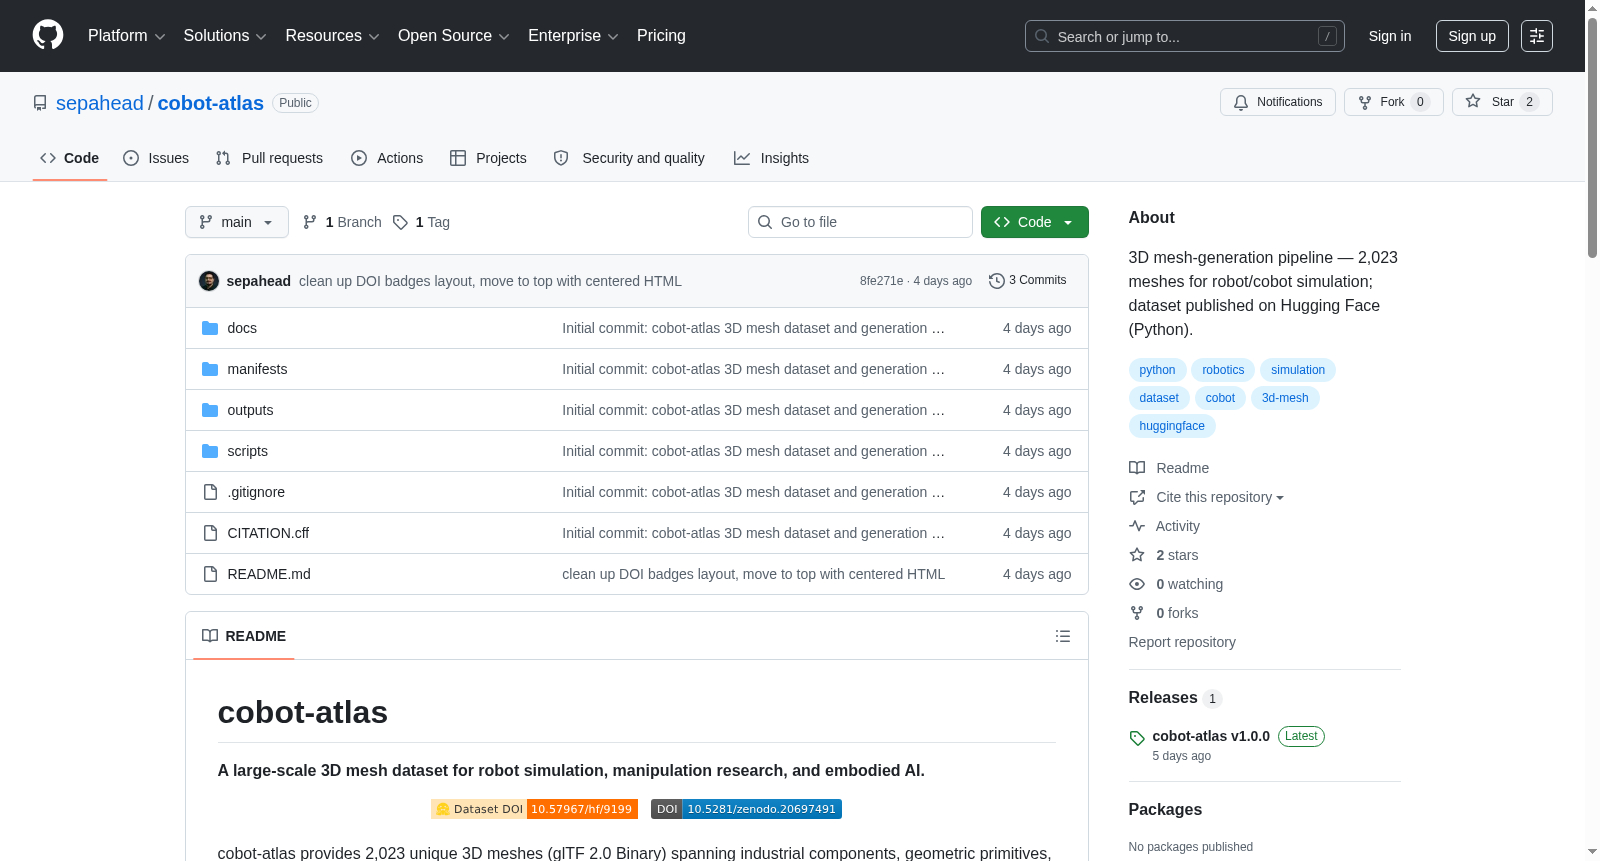This screenshot has height=861, width=1600.
Task: Click the README.md file icon
Action: pos(210,574)
